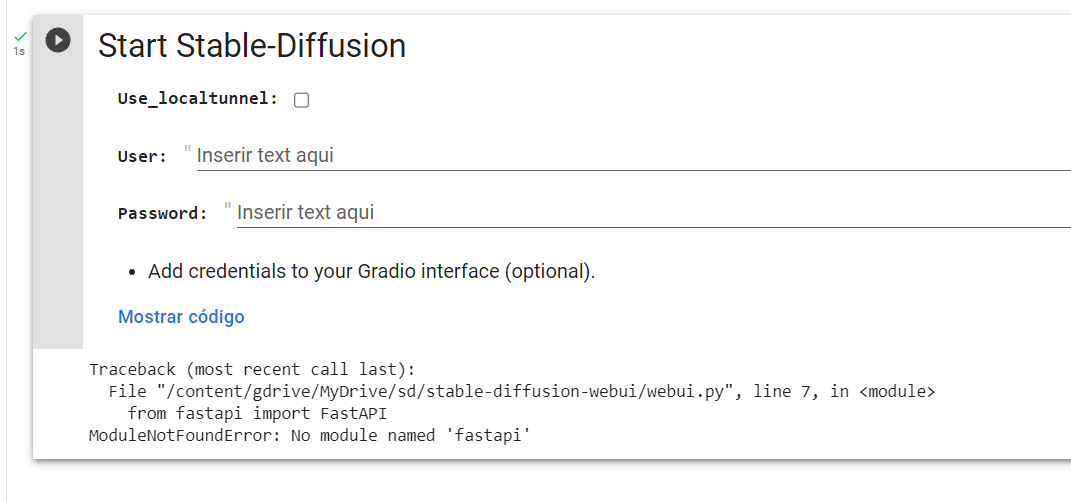This screenshot has height=501, width=1071.
Task: Click the gray cell gutter under run button
Action: click(x=58, y=205)
